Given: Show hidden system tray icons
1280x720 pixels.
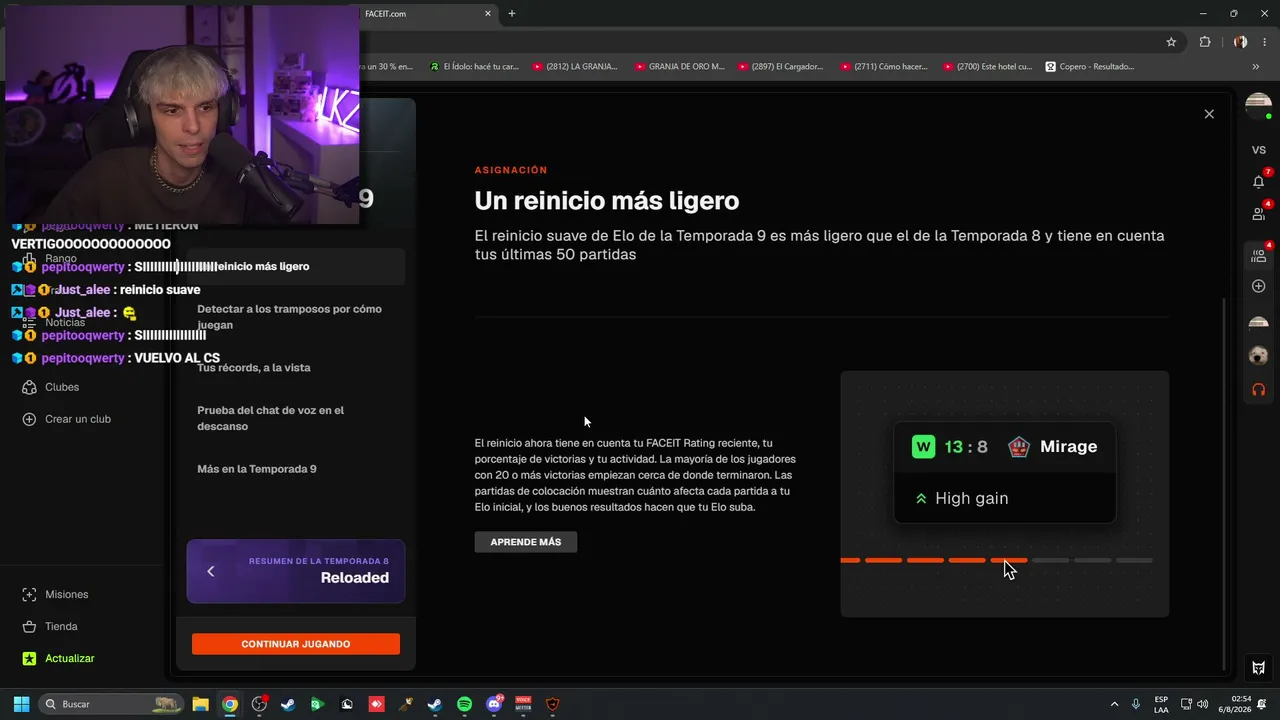Looking at the screenshot, I should [1114, 704].
